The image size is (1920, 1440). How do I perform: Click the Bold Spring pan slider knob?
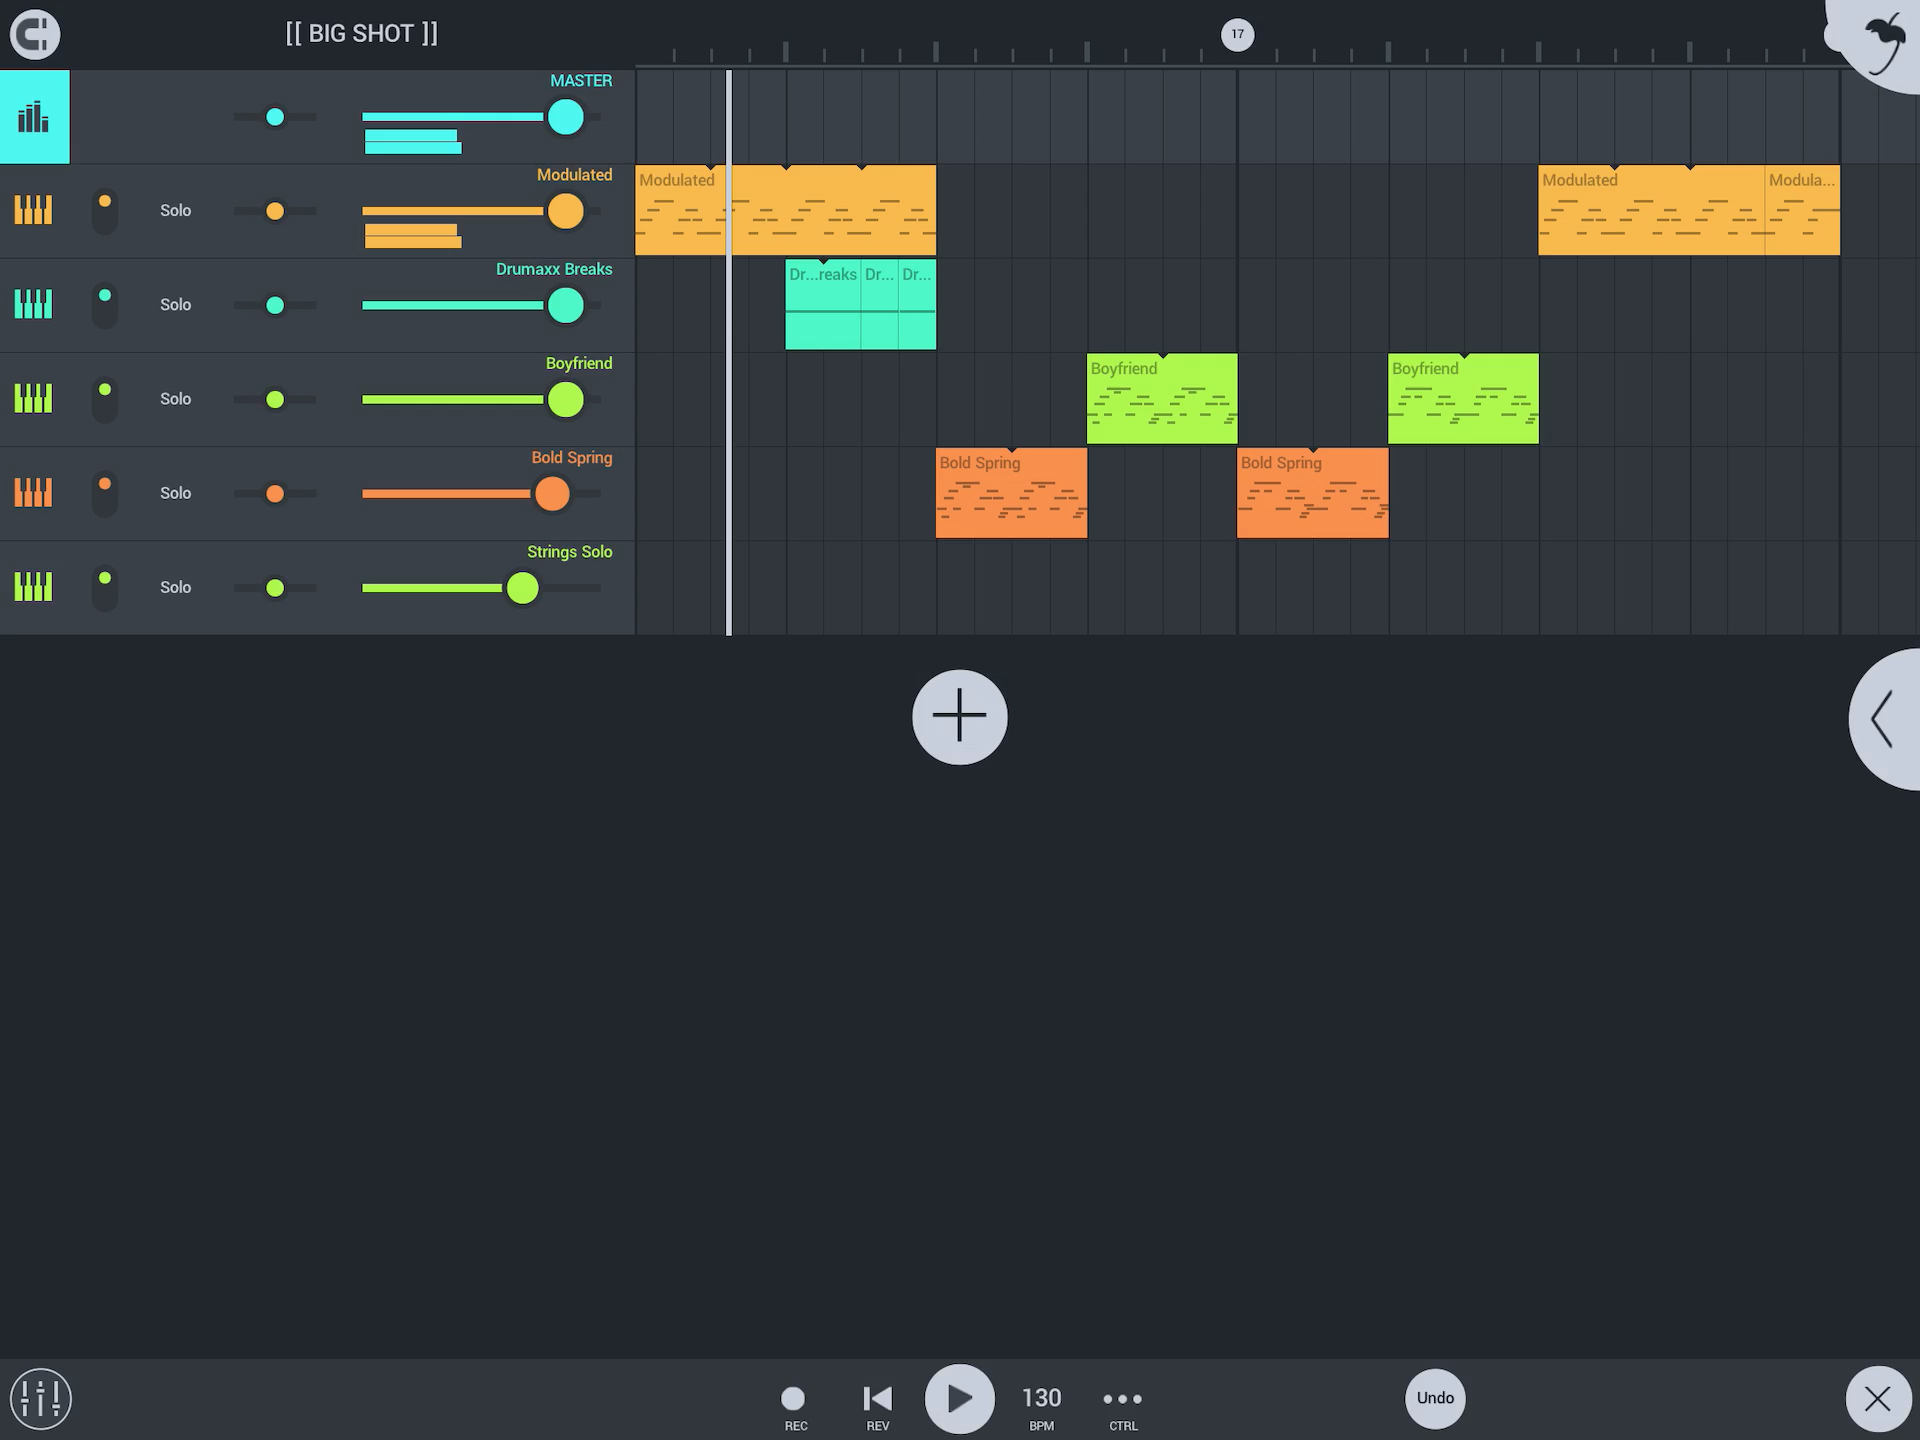(275, 493)
